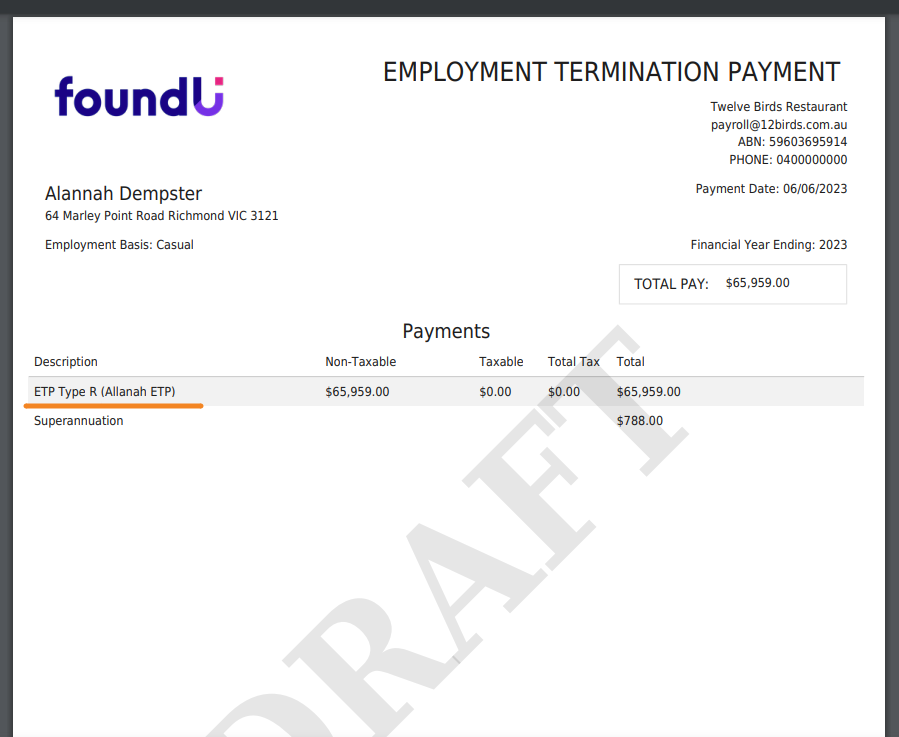Image resolution: width=899 pixels, height=737 pixels.
Task: Click the Description column header
Action: [x=66, y=362]
